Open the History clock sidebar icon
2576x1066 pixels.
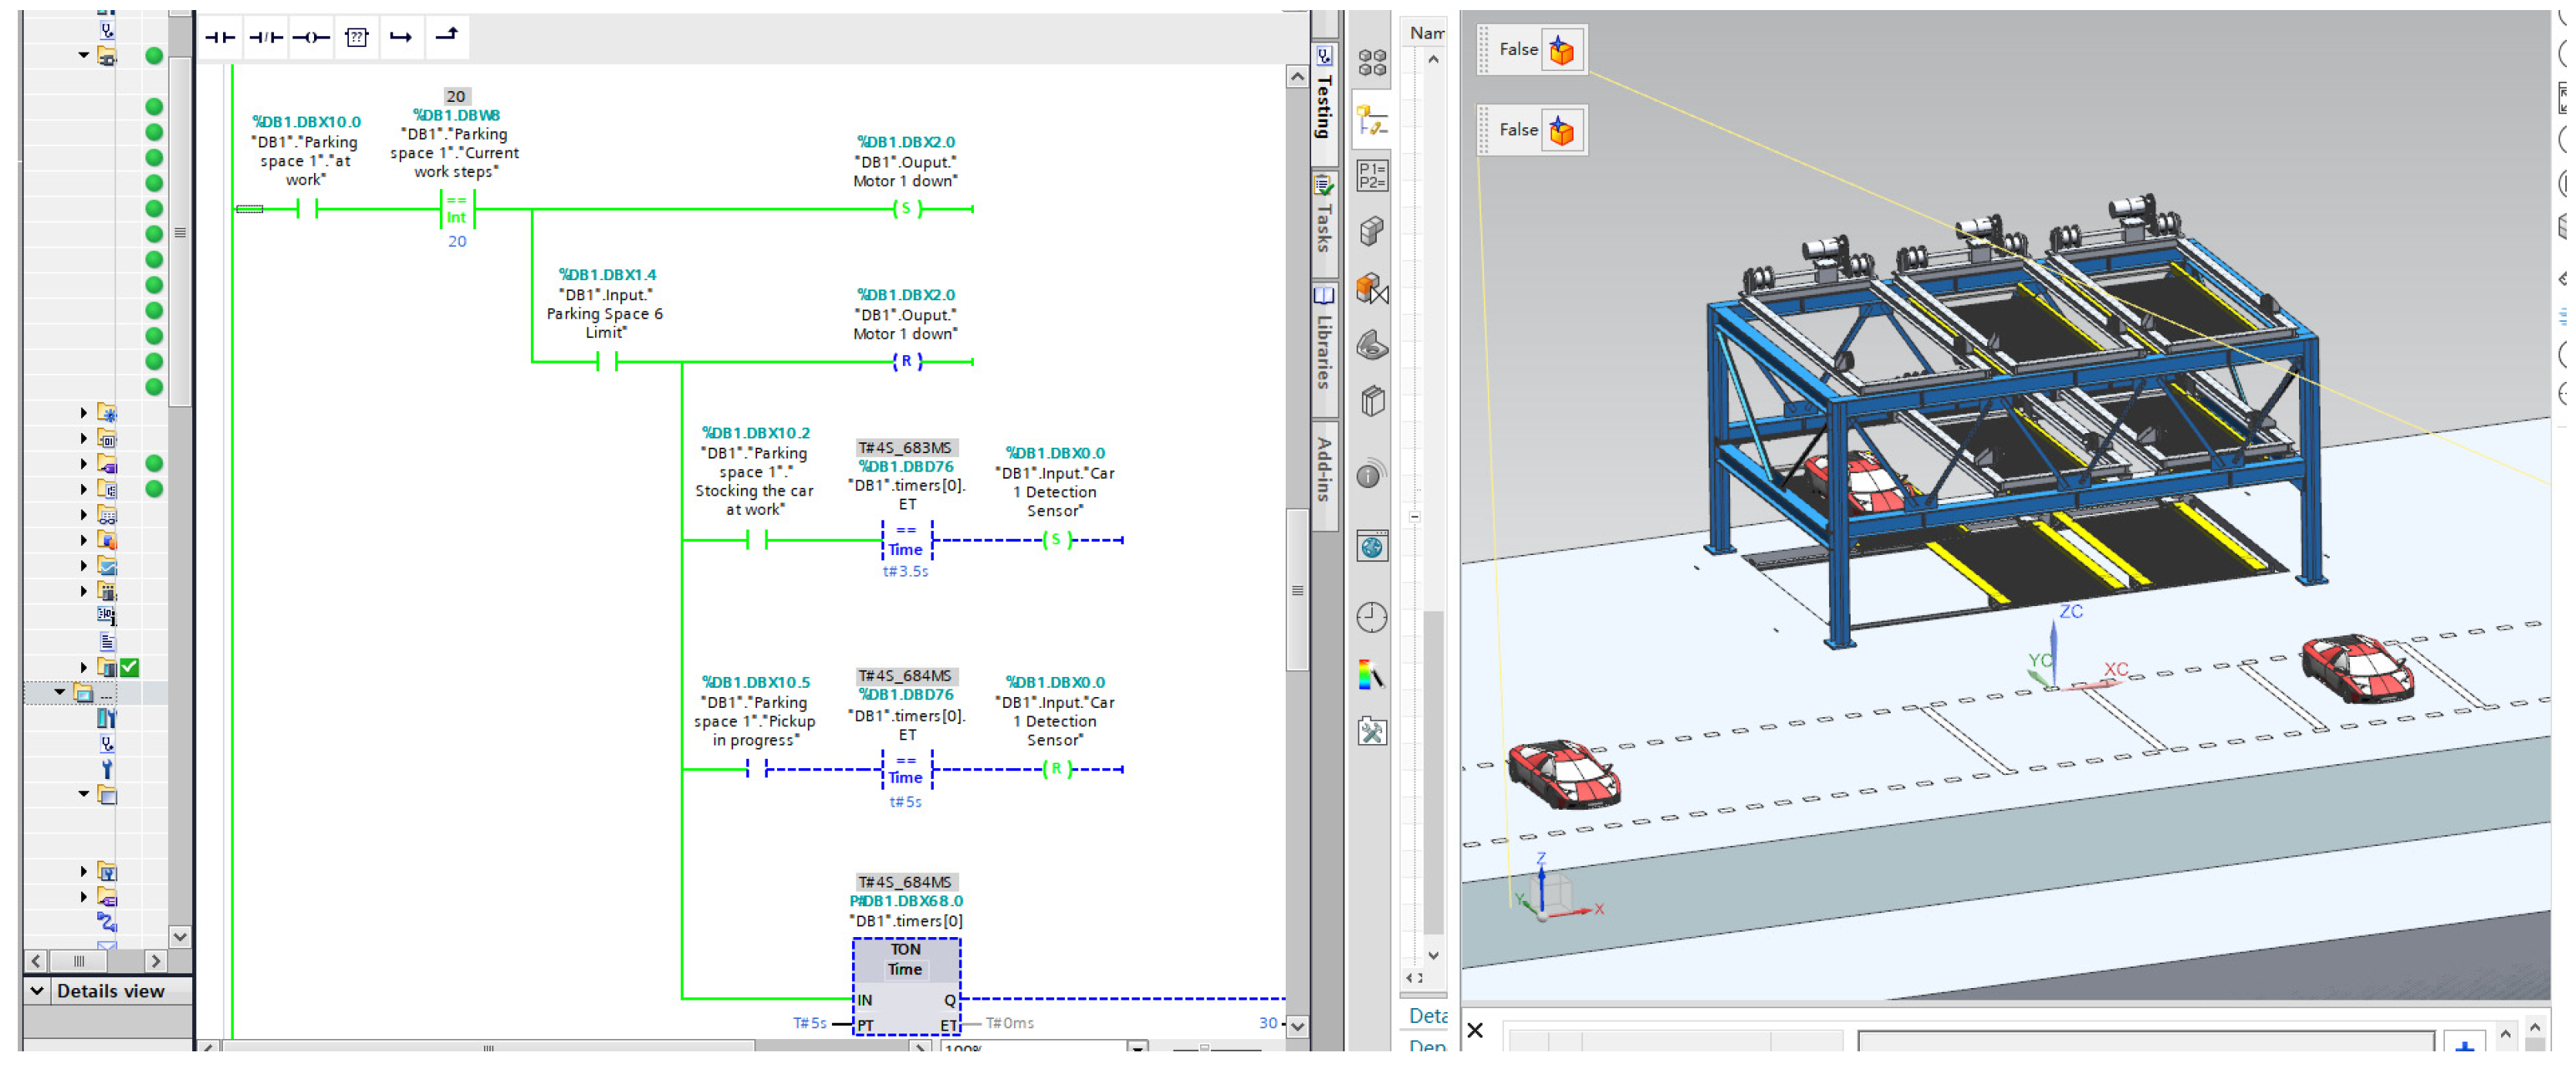point(1372,618)
